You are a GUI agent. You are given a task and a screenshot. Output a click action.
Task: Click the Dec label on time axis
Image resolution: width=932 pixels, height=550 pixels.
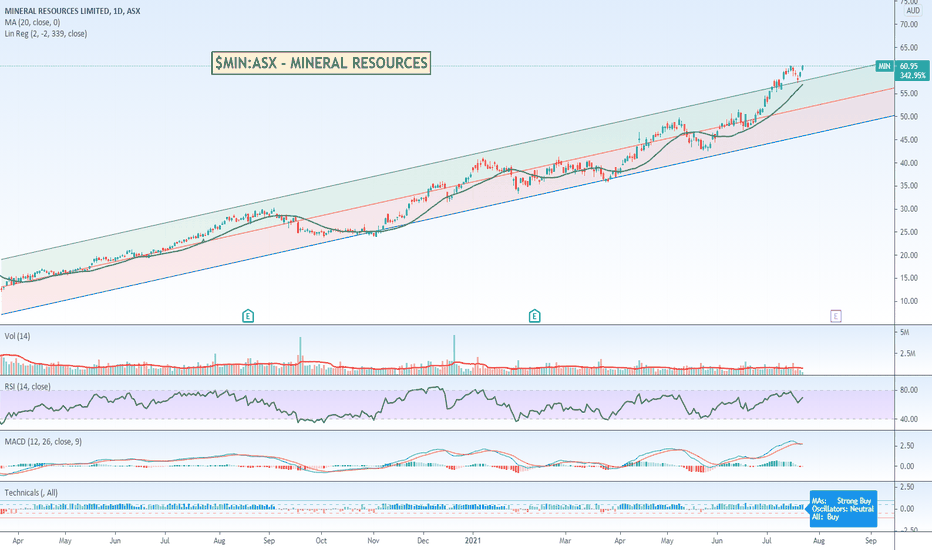pyautogui.click(x=423, y=541)
